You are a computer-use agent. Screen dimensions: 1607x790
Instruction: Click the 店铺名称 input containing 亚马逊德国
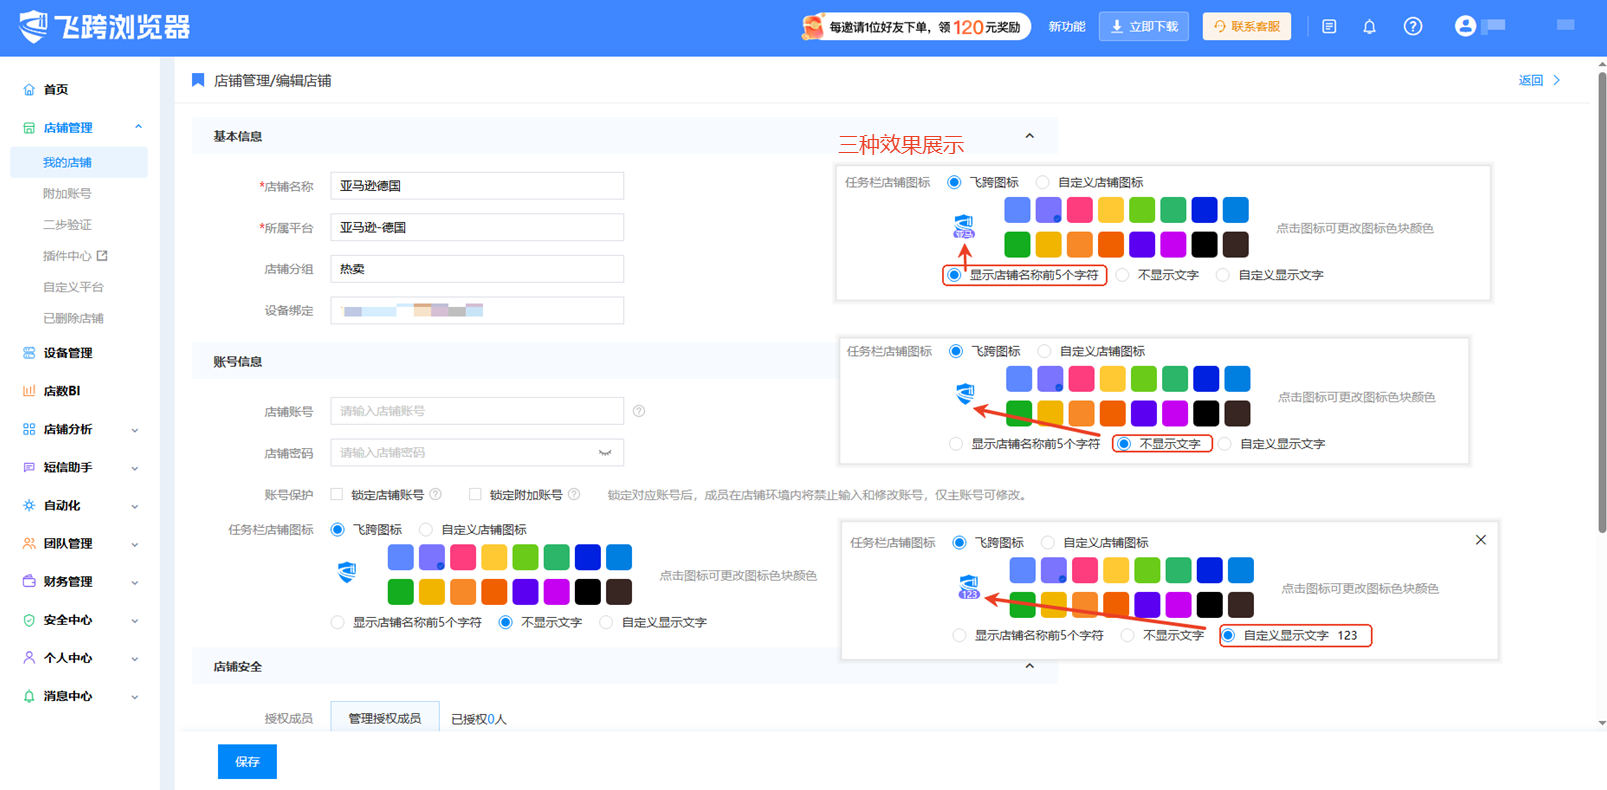point(477,186)
